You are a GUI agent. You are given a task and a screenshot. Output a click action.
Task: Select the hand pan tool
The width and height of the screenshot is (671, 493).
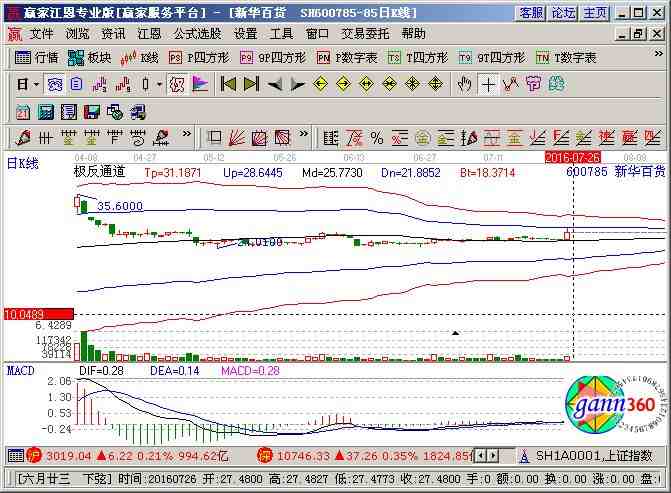click(x=464, y=84)
